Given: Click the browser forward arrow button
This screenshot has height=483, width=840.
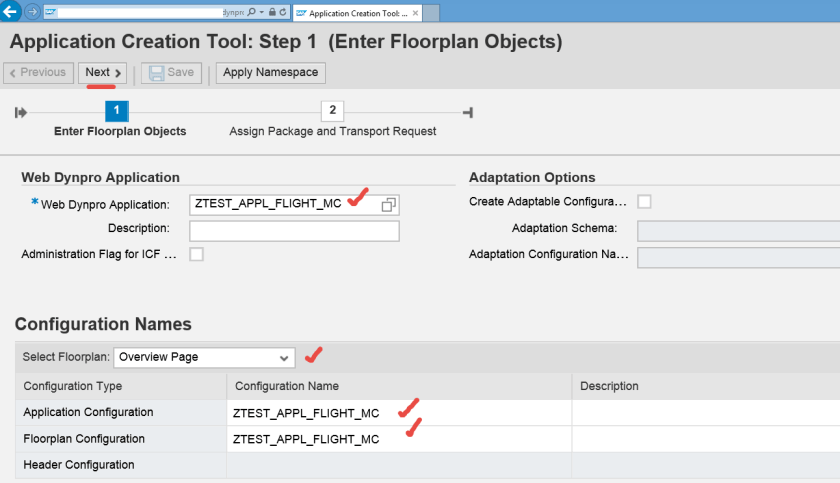Looking at the screenshot, I should 32,13.
